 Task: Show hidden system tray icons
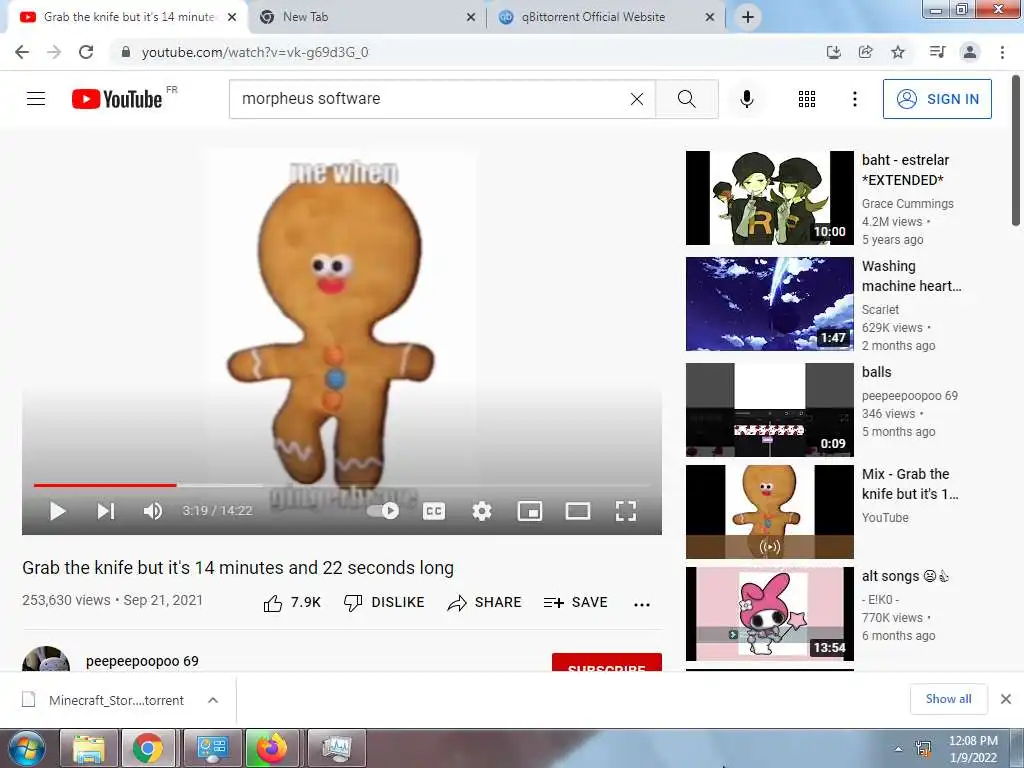(899, 749)
